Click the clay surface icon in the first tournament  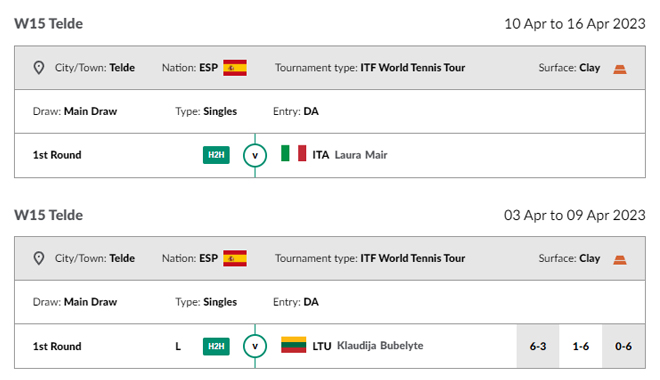pos(620,69)
